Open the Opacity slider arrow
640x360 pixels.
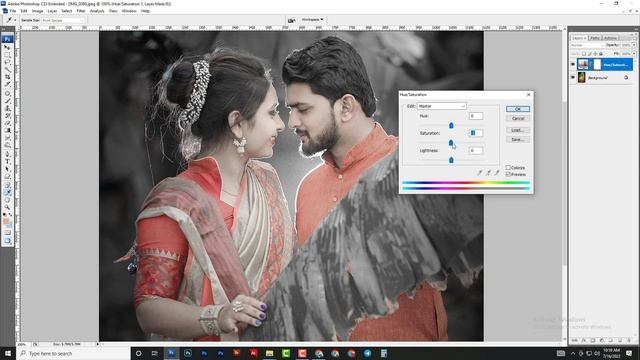(634, 45)
